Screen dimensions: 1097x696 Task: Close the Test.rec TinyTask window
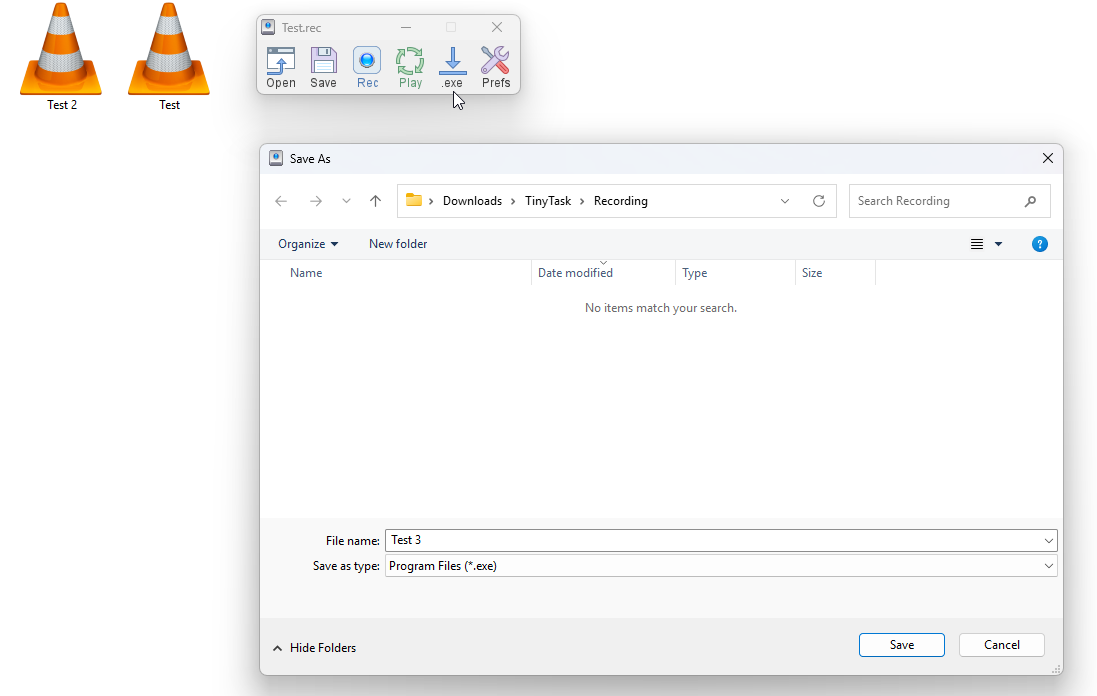click(497, 27)
